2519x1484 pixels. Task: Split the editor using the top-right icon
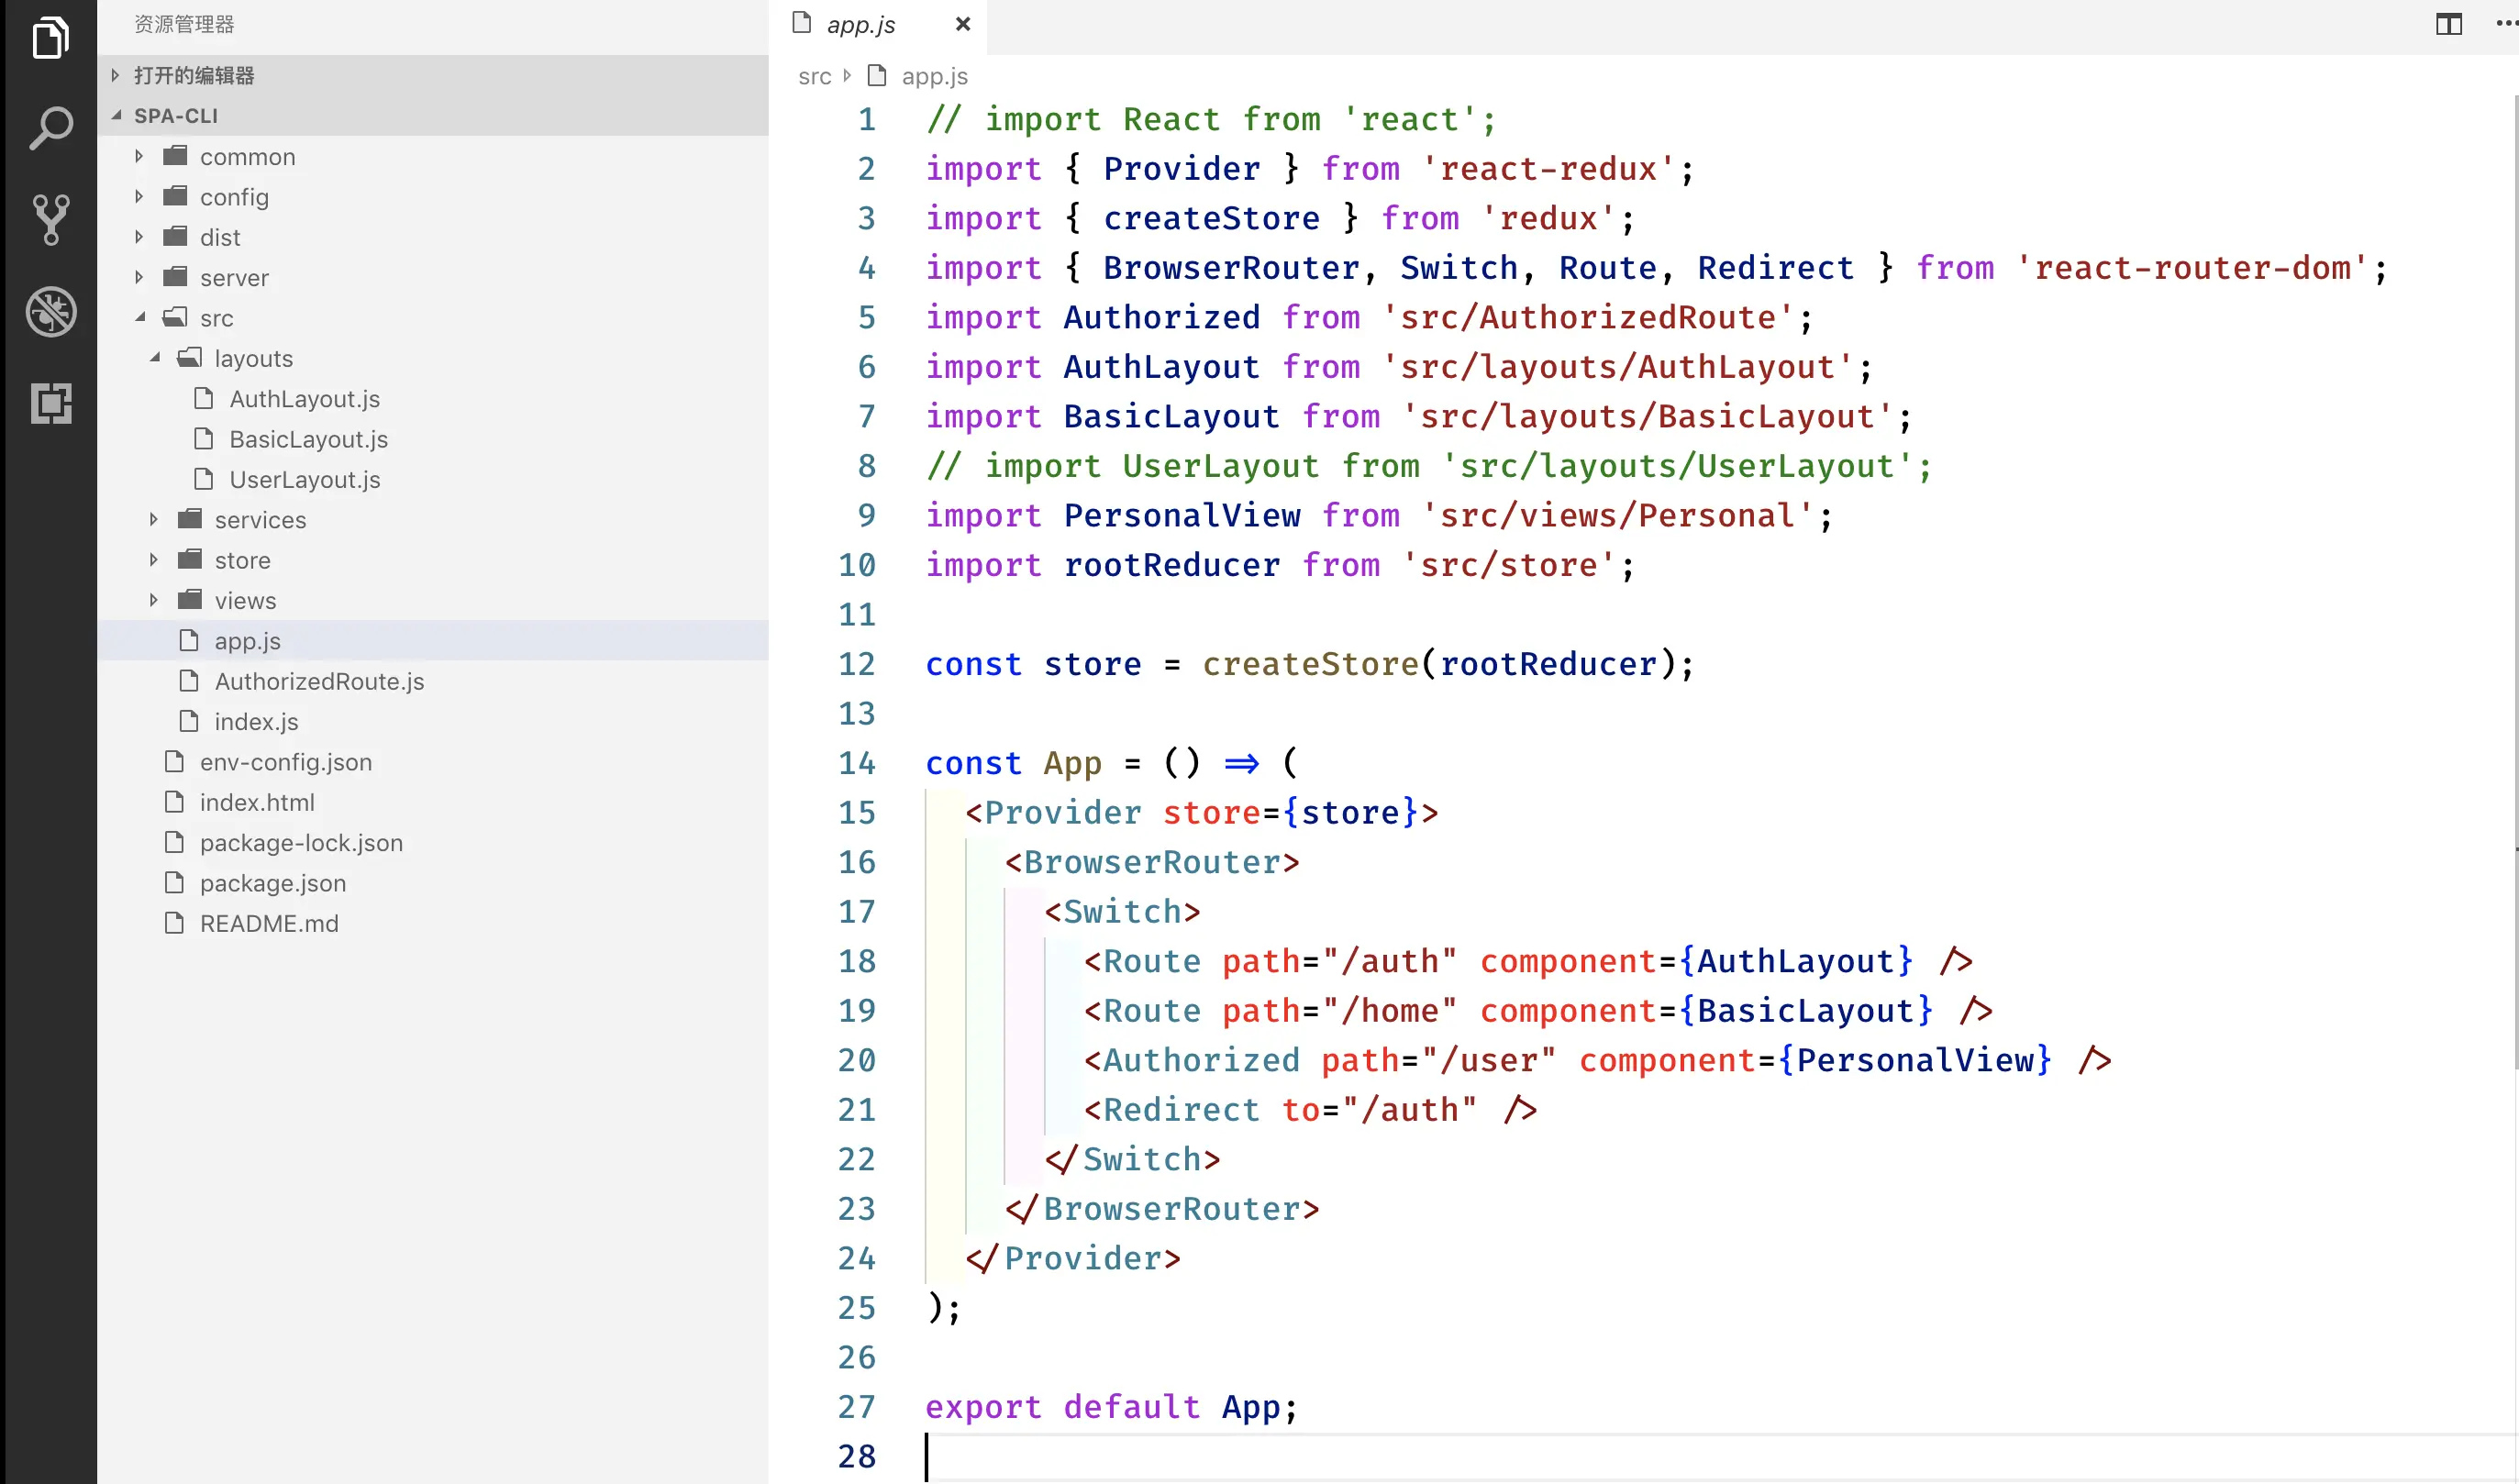tap(2449, 24)
